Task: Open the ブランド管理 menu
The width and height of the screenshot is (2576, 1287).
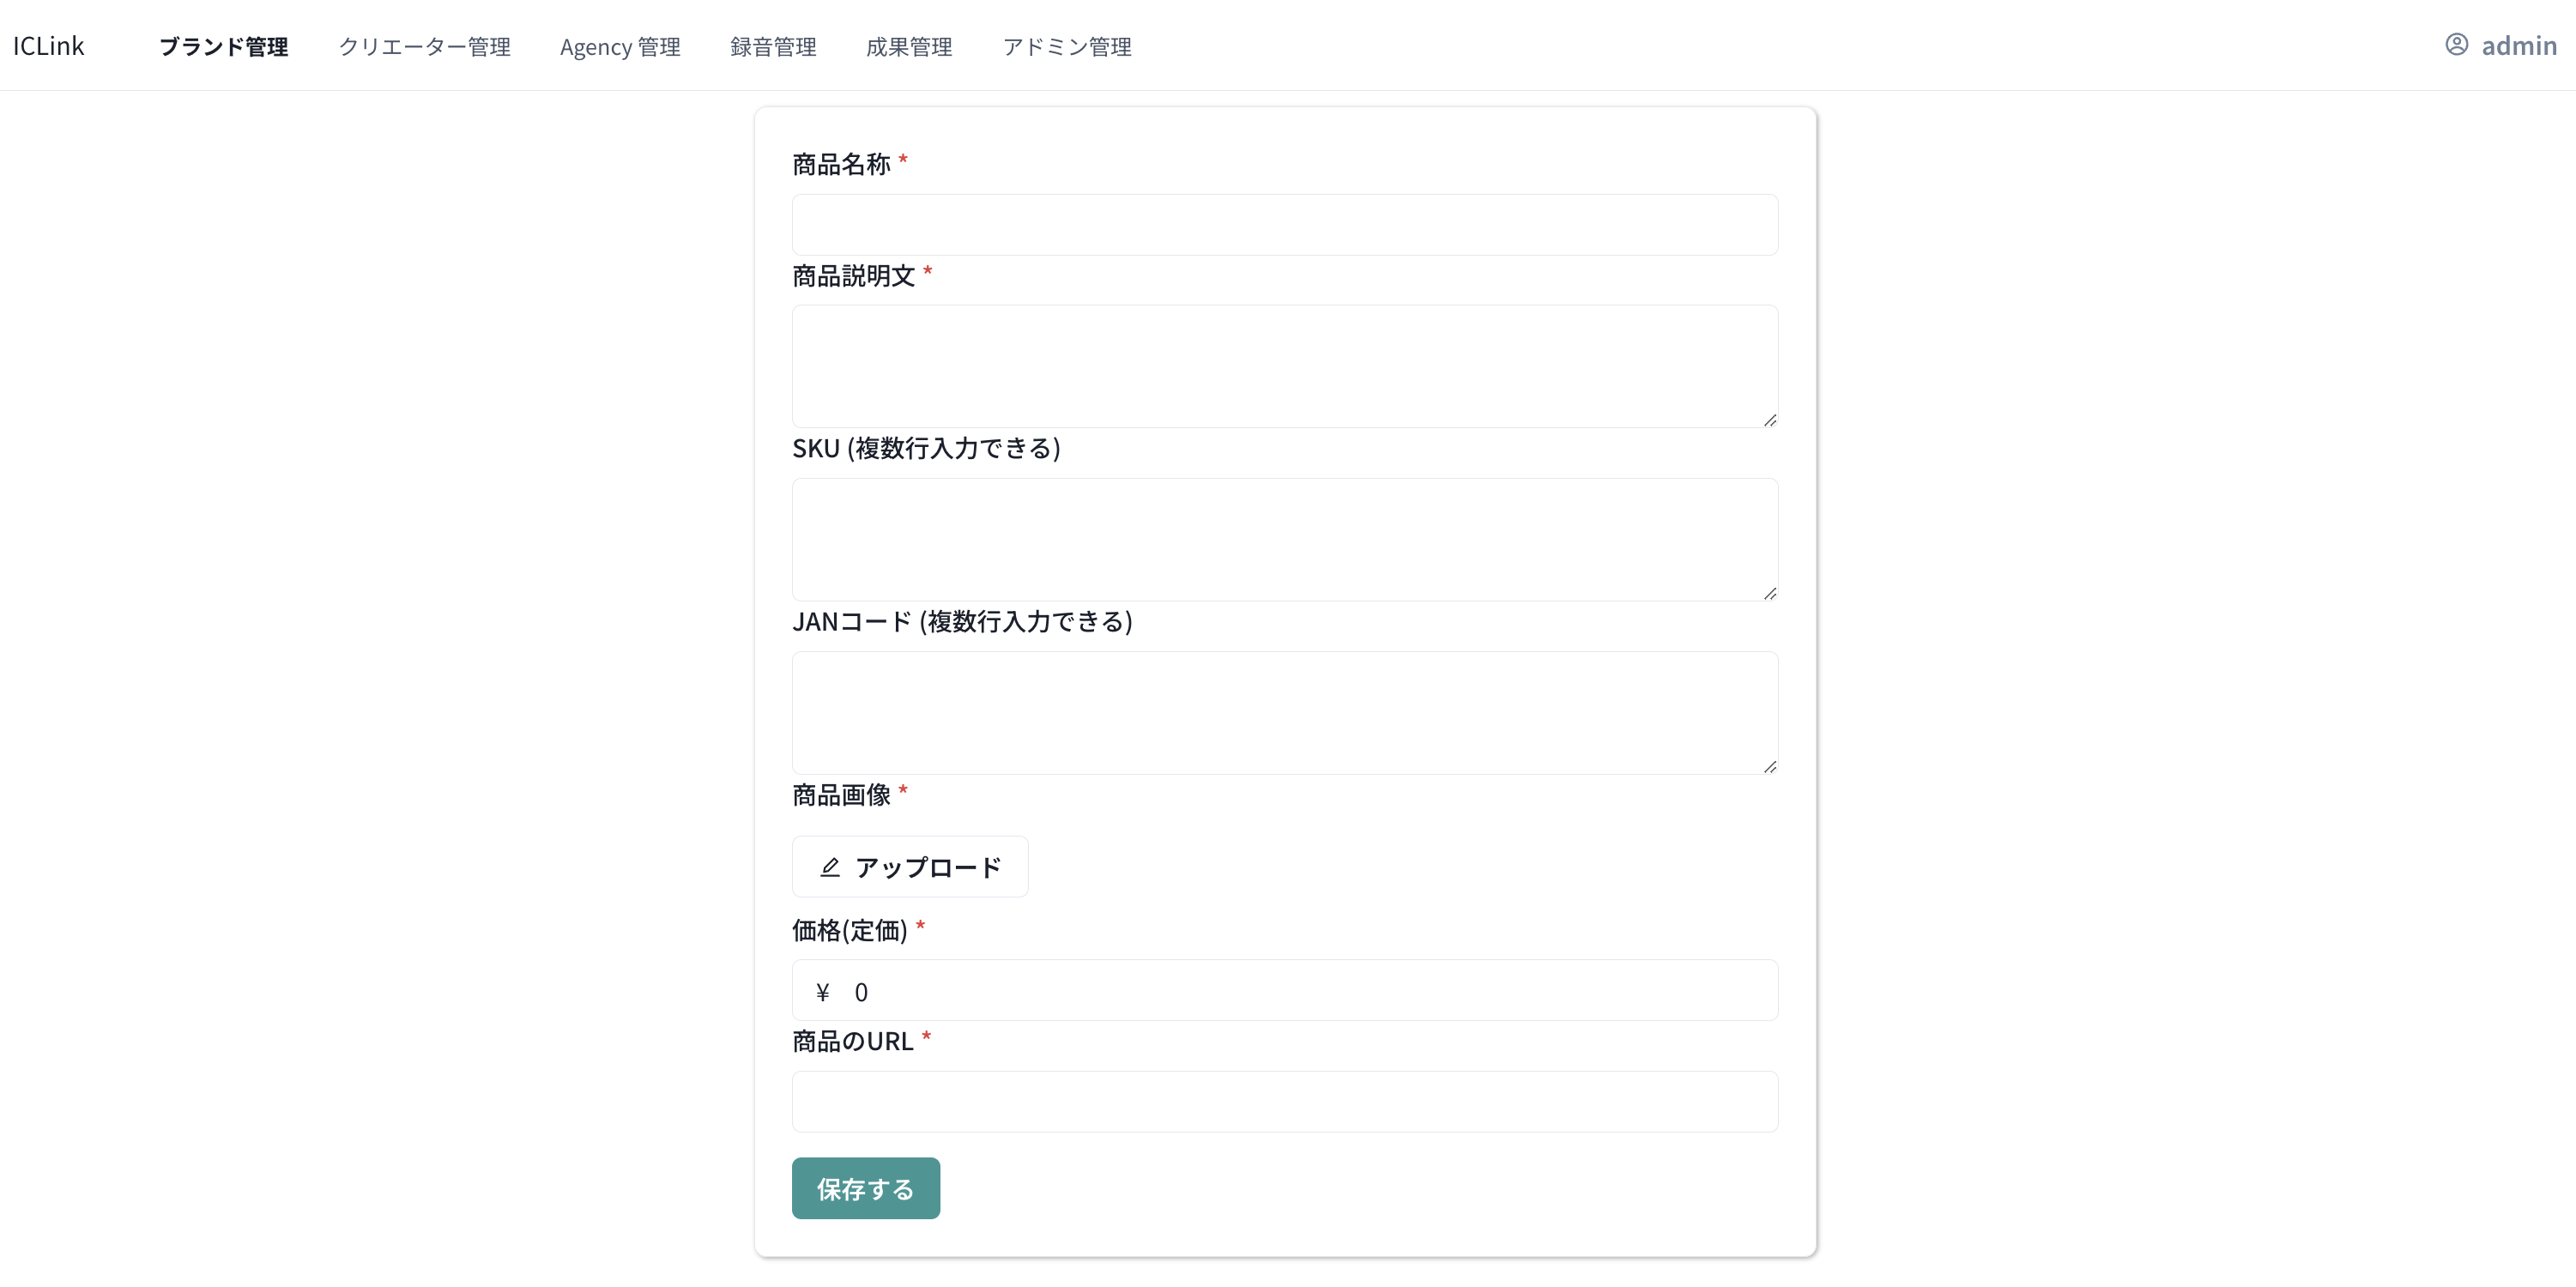Action: pos(224,47)
